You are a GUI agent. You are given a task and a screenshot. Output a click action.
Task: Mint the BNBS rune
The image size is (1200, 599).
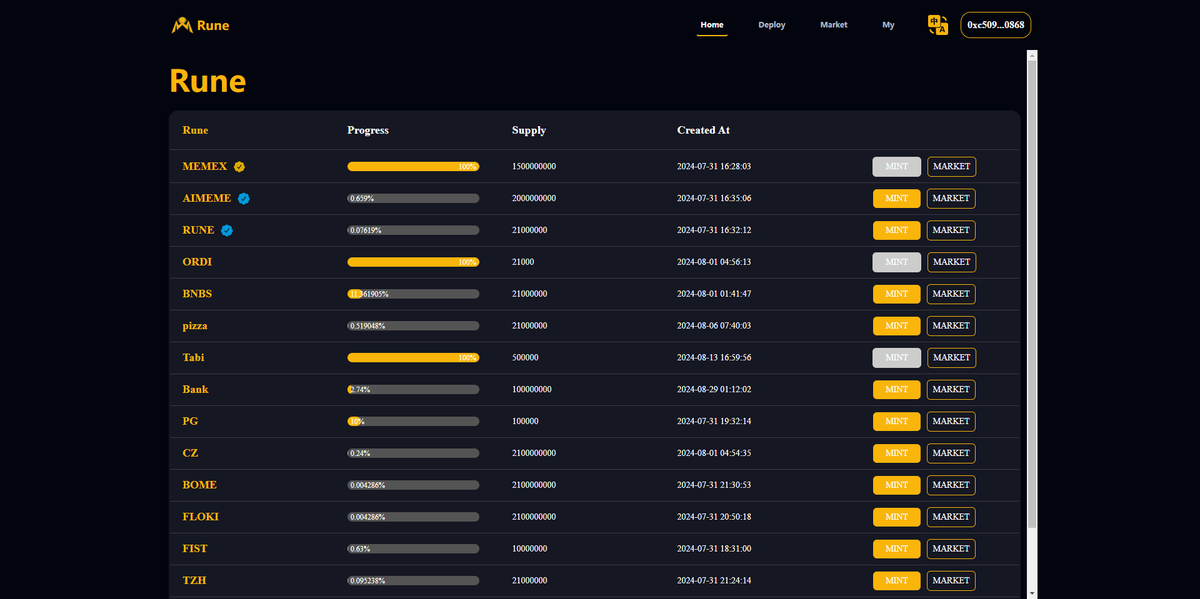click(897, 294)
